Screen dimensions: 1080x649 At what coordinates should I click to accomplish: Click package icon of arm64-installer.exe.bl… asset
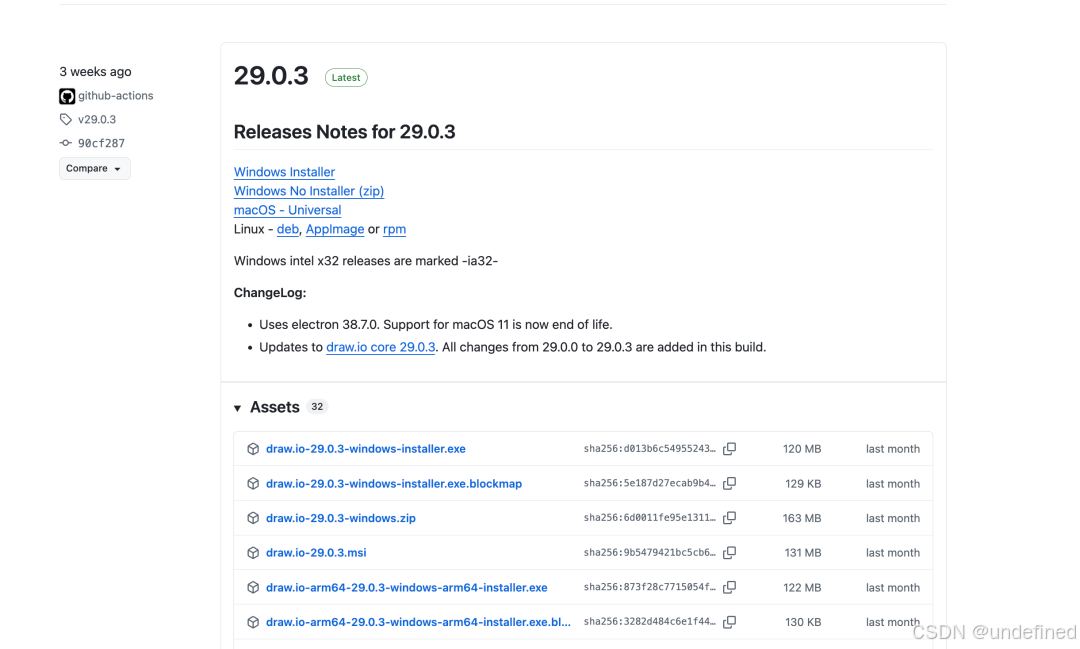pos(253,622)
